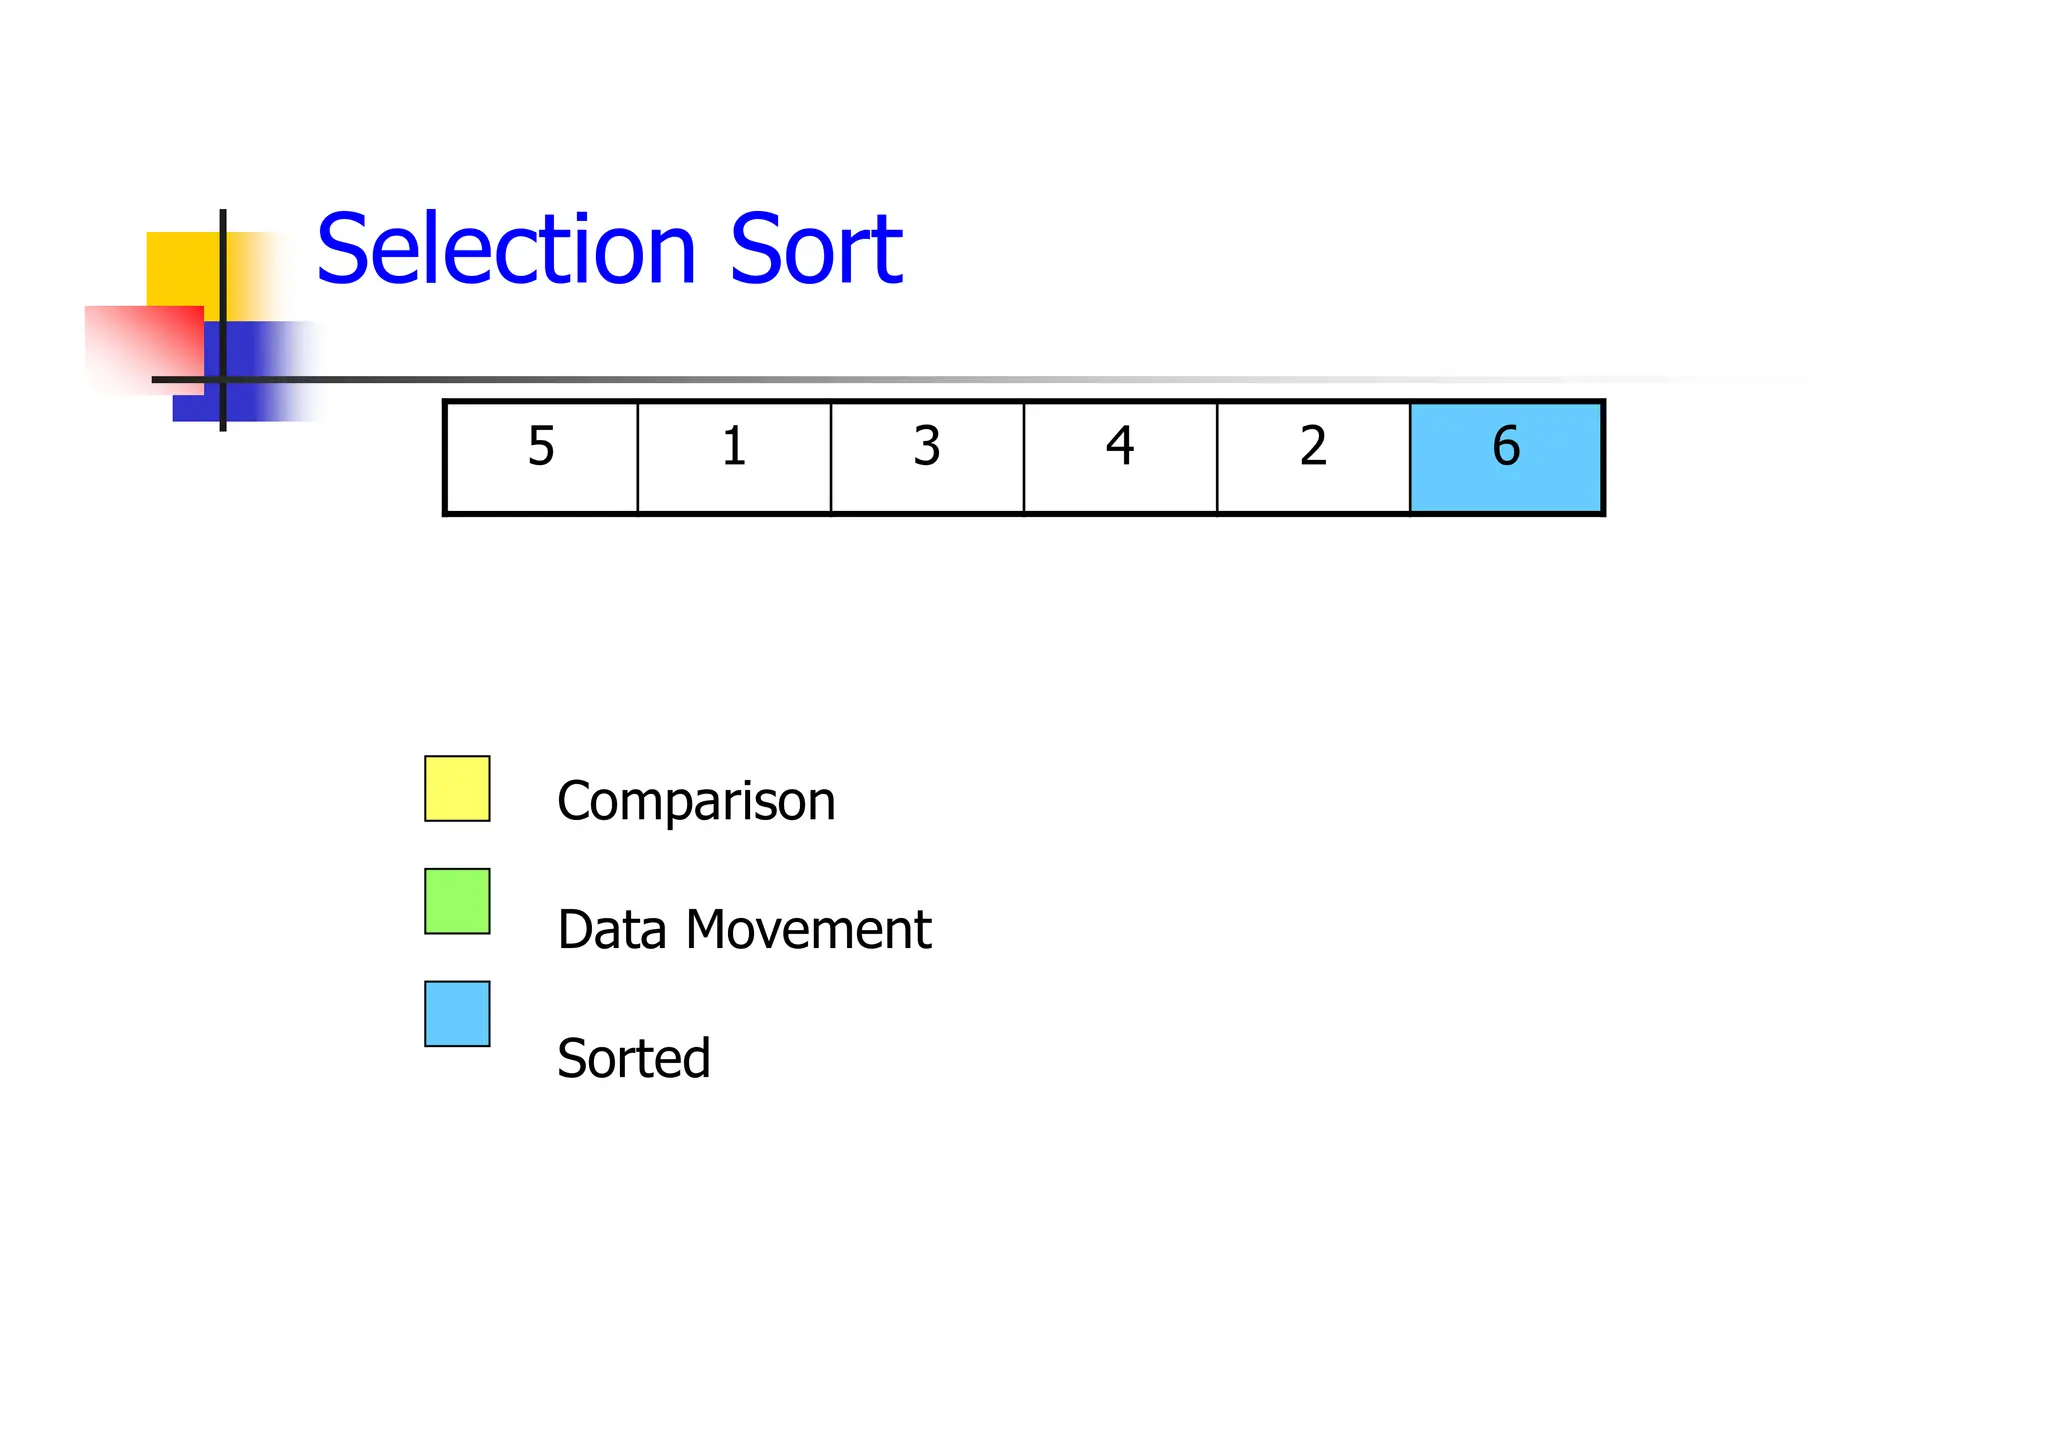Click the yellow Comparison legend swatch
Viewport: 2048px width, 1448px height.
[x=457, y=788]
